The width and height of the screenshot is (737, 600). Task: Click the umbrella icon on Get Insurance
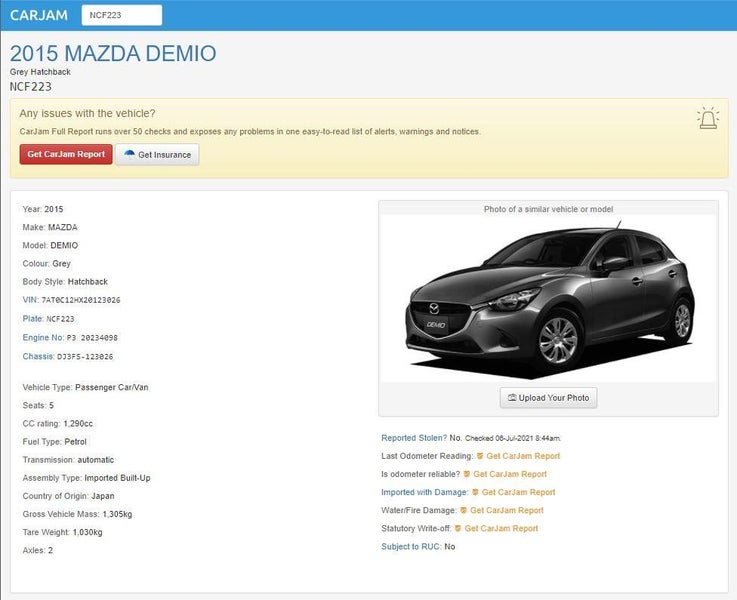(129, 155)
